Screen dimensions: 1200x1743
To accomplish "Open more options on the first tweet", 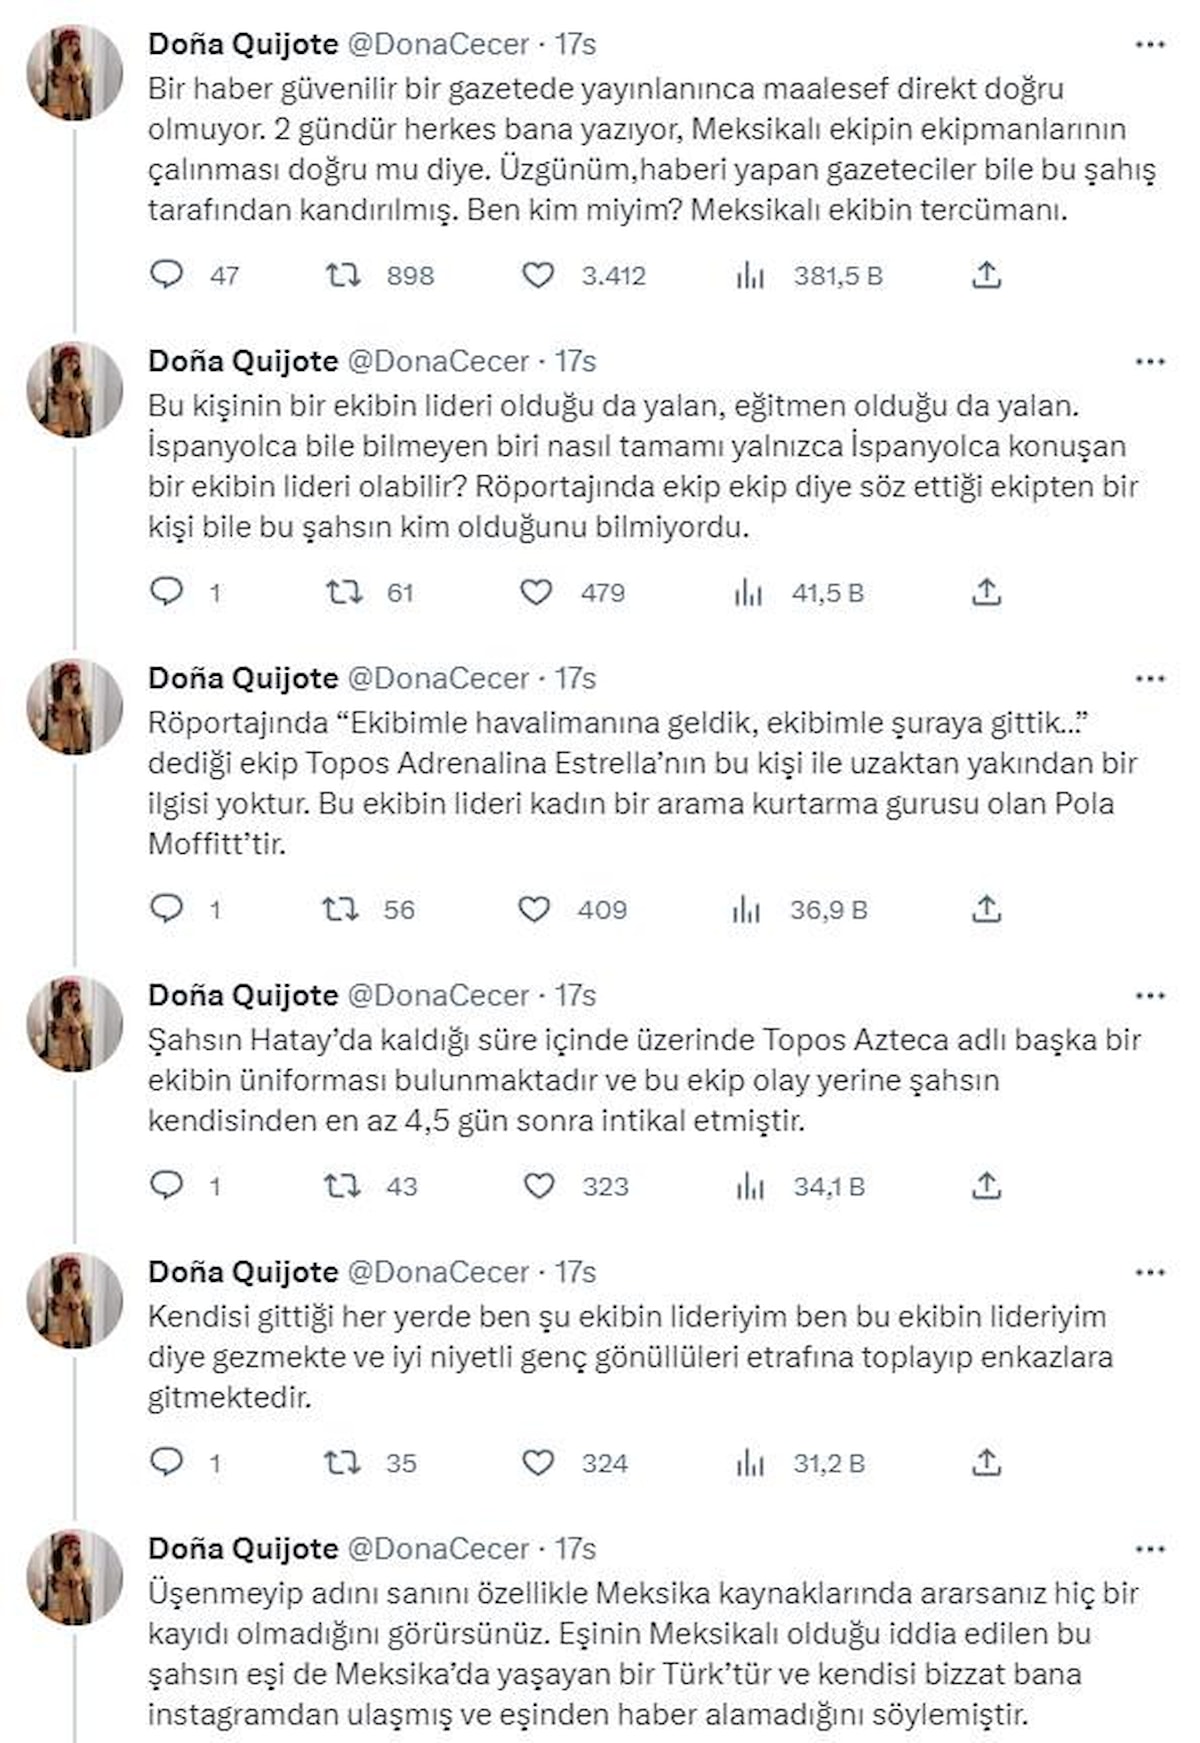I will 1150,45.
